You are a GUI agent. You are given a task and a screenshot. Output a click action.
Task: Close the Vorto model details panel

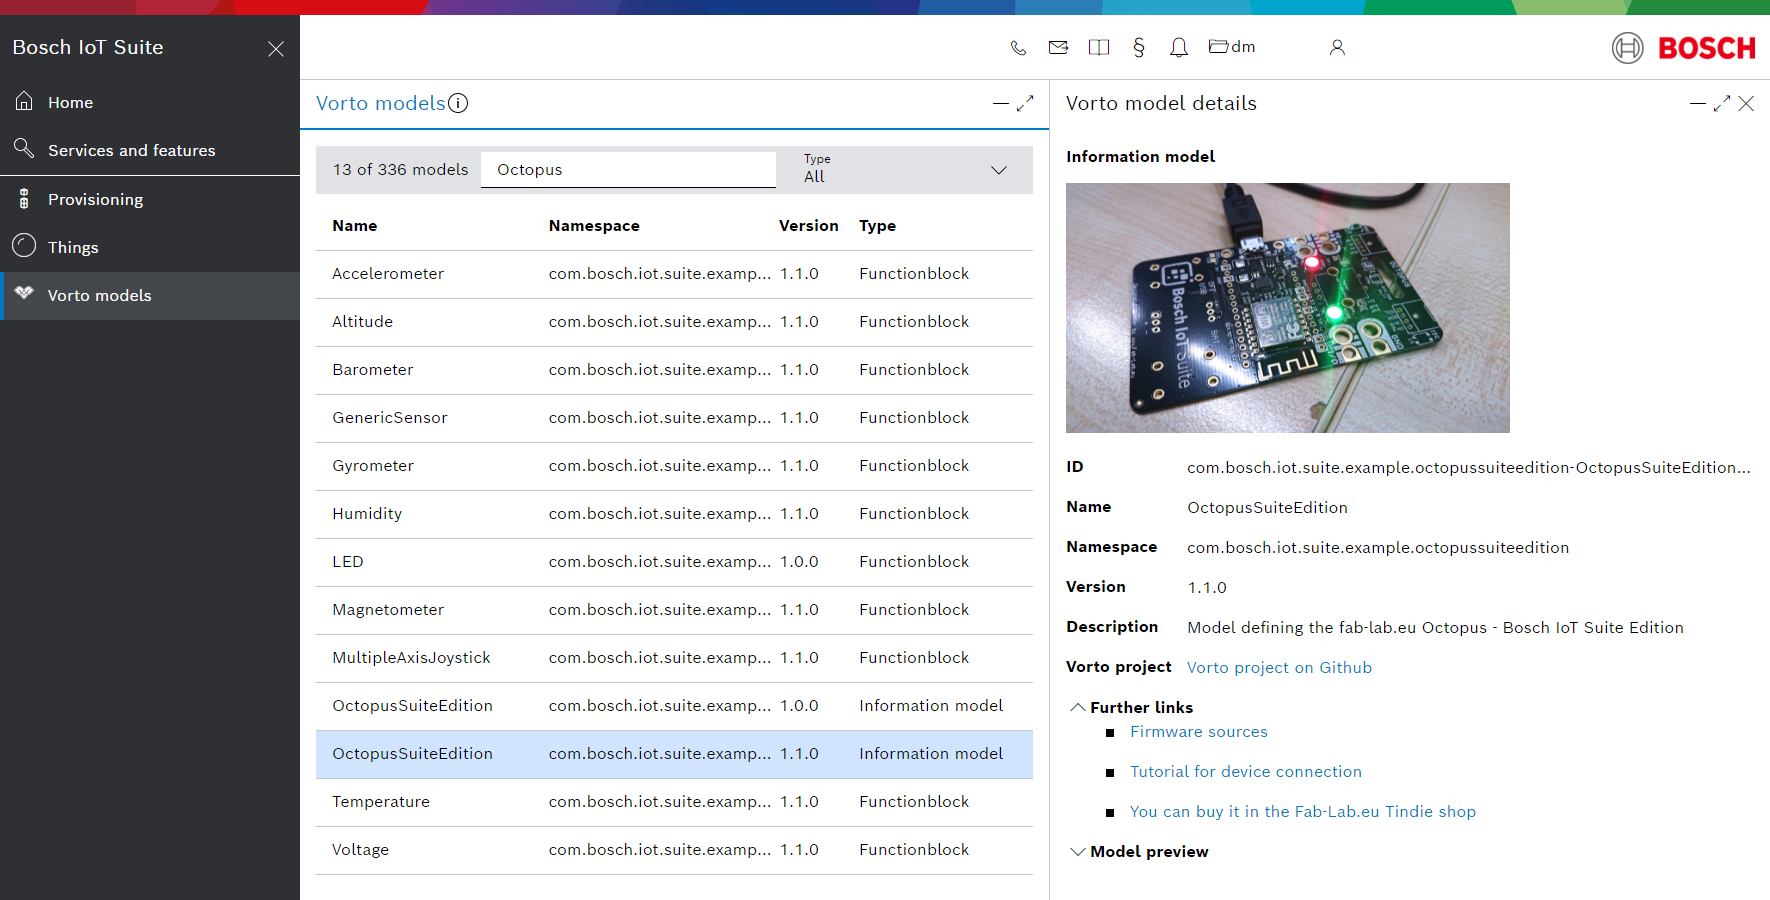click(1746, 103)
